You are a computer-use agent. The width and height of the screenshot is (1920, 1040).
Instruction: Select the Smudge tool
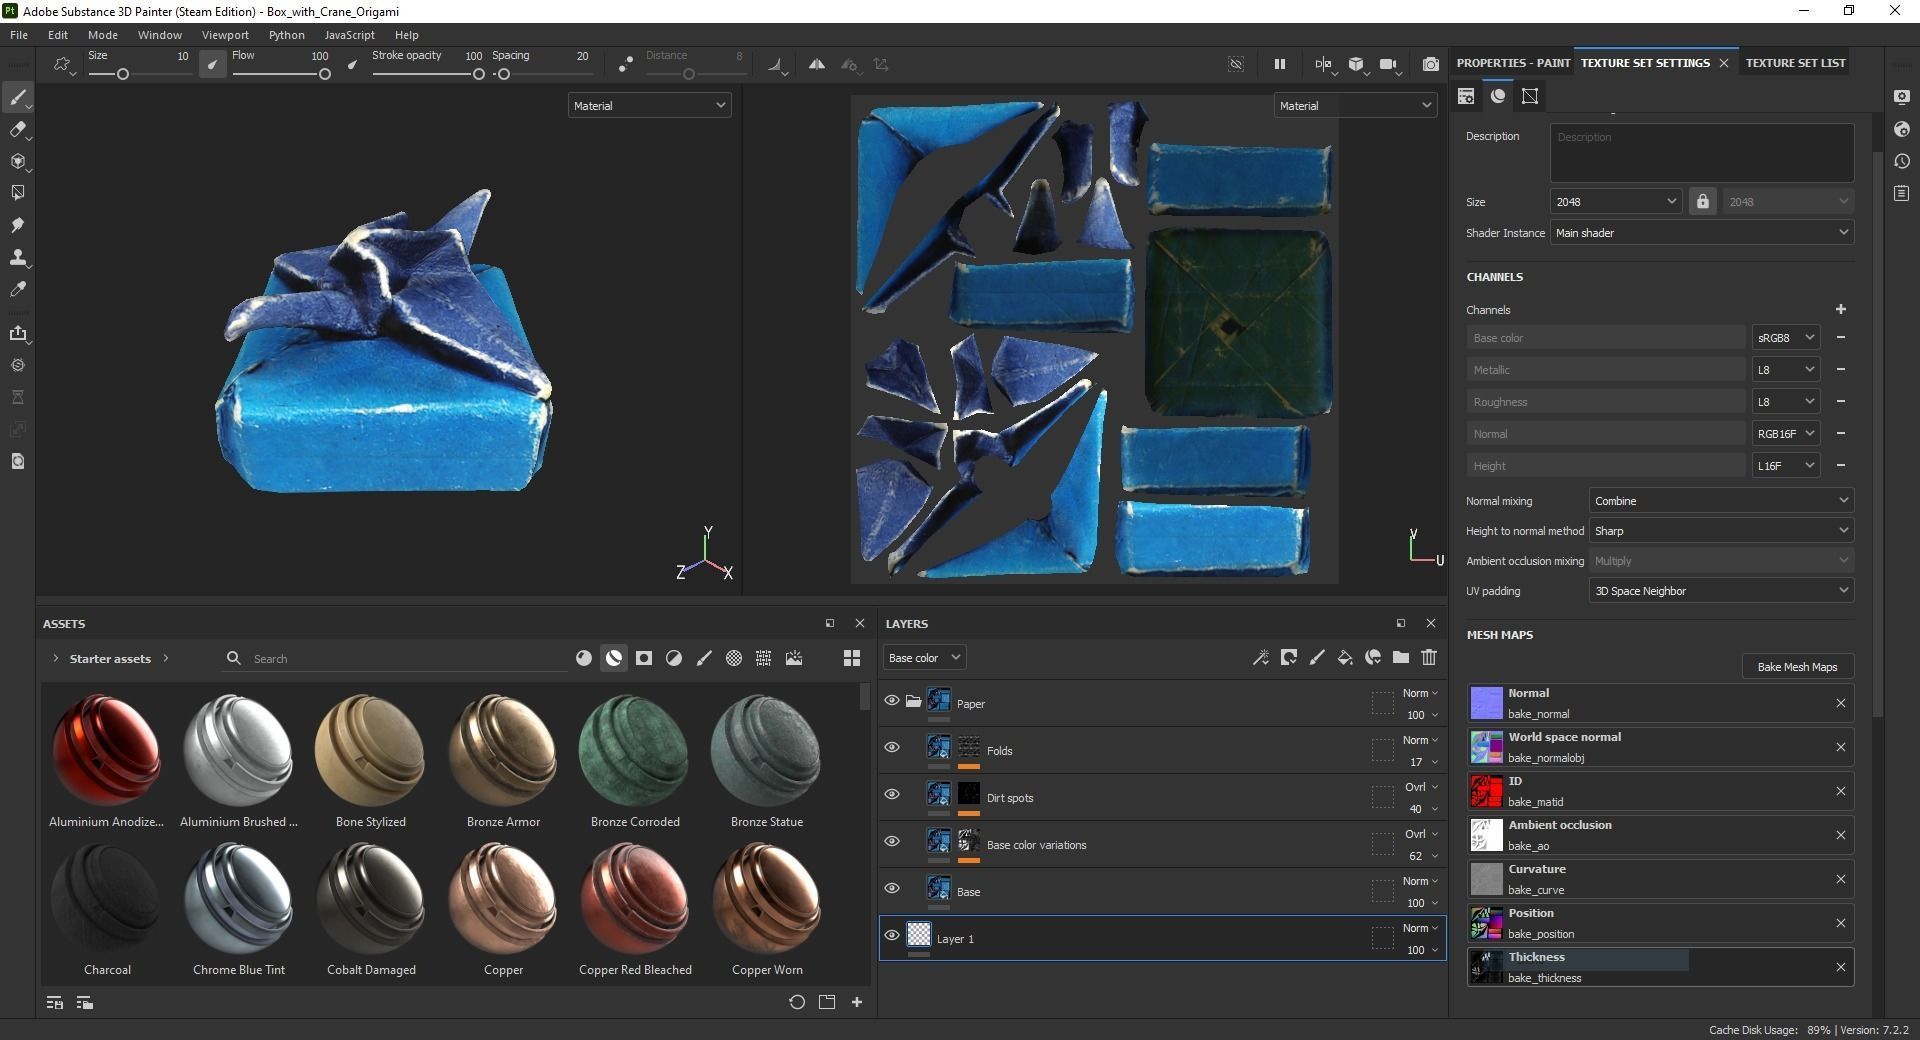17,225
